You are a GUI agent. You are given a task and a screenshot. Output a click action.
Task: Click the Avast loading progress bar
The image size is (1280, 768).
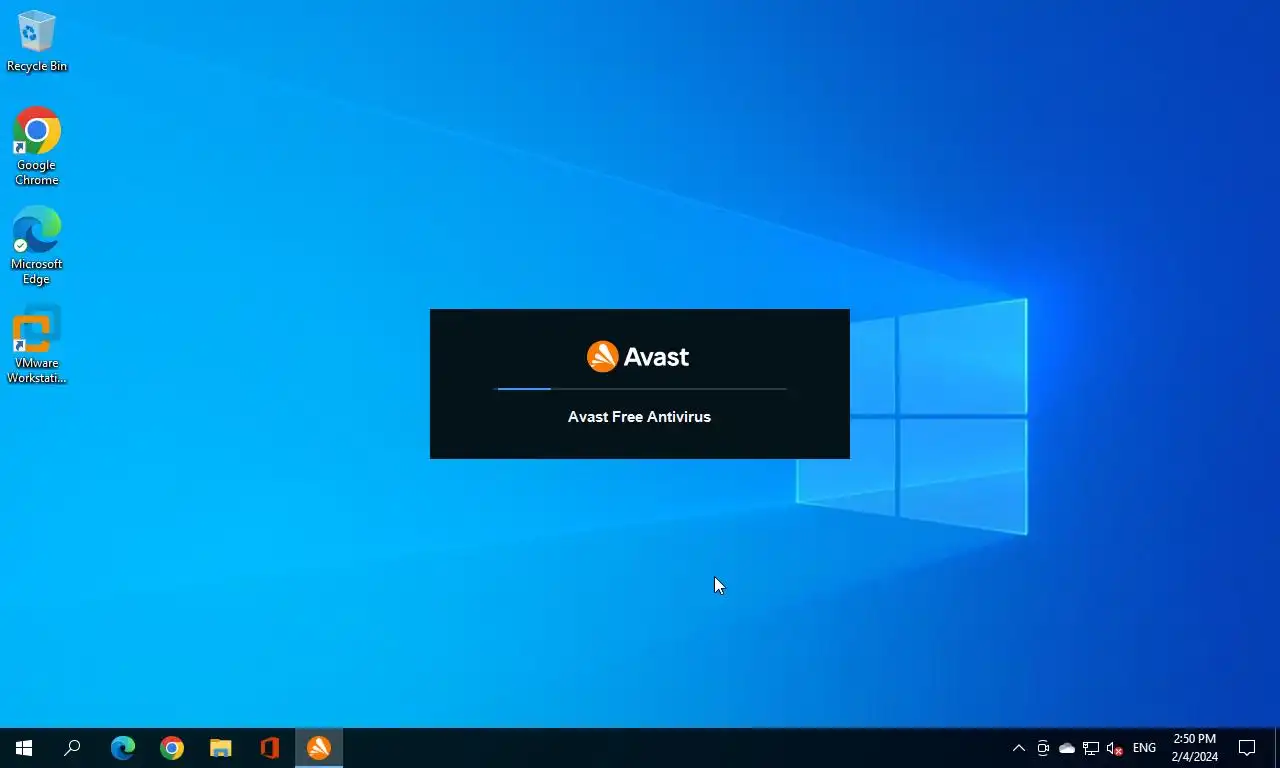[x=641, y=388]
